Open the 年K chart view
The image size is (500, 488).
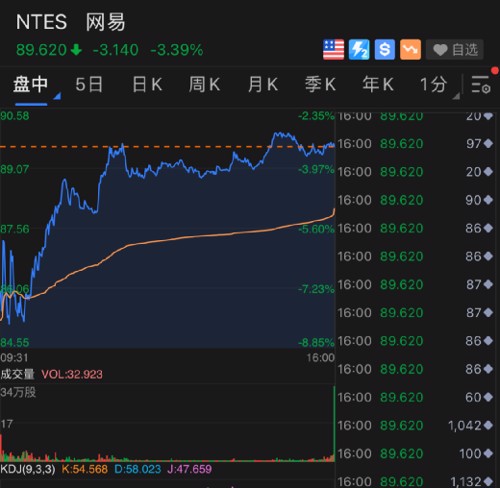(x=378, y=84)
